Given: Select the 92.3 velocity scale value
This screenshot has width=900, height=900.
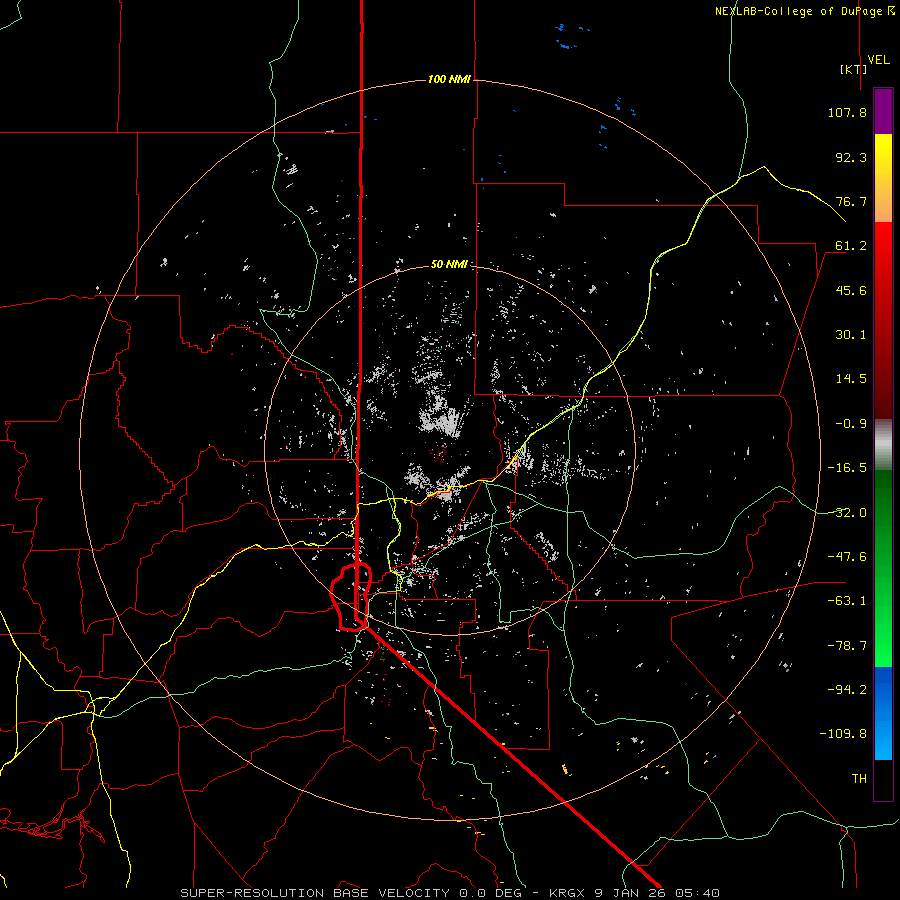Looking at the screenshot, I should click(851, 157).
